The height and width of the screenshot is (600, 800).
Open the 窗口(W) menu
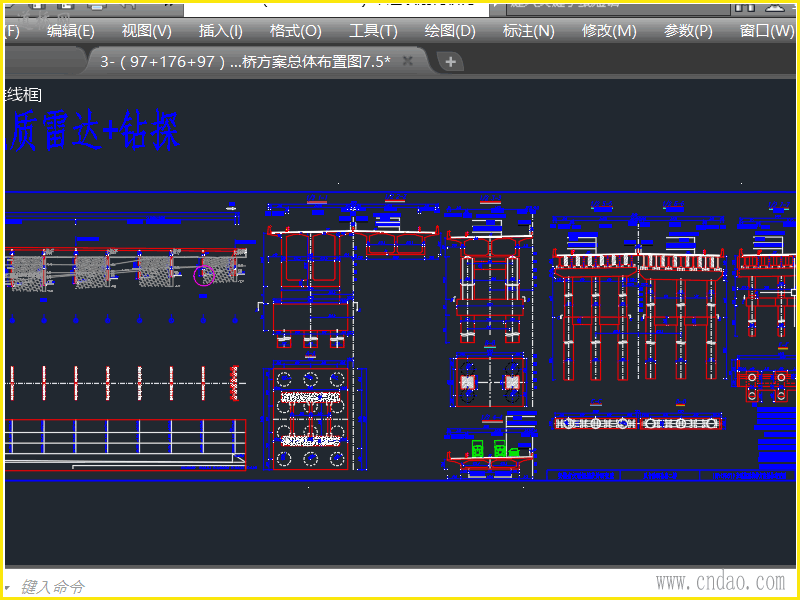[x=766, y=31]
